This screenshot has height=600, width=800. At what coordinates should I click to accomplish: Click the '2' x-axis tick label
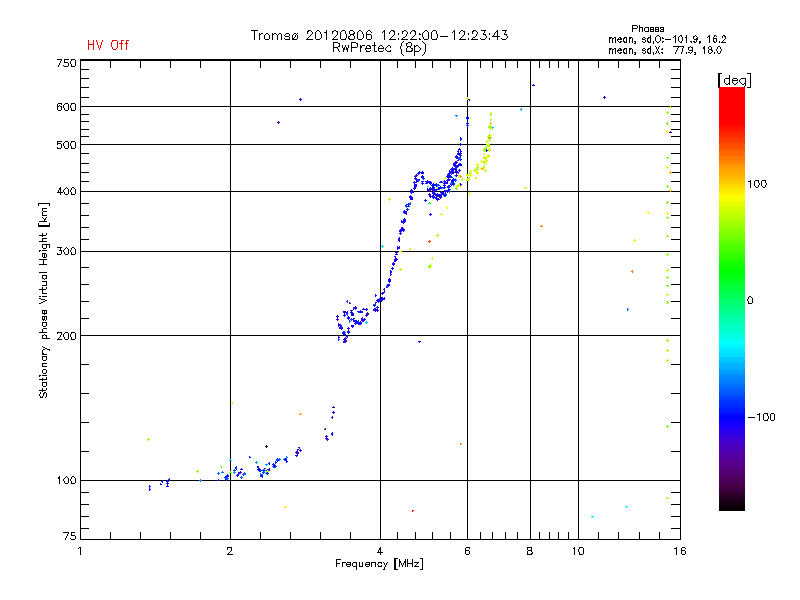[x=230, y=551]
